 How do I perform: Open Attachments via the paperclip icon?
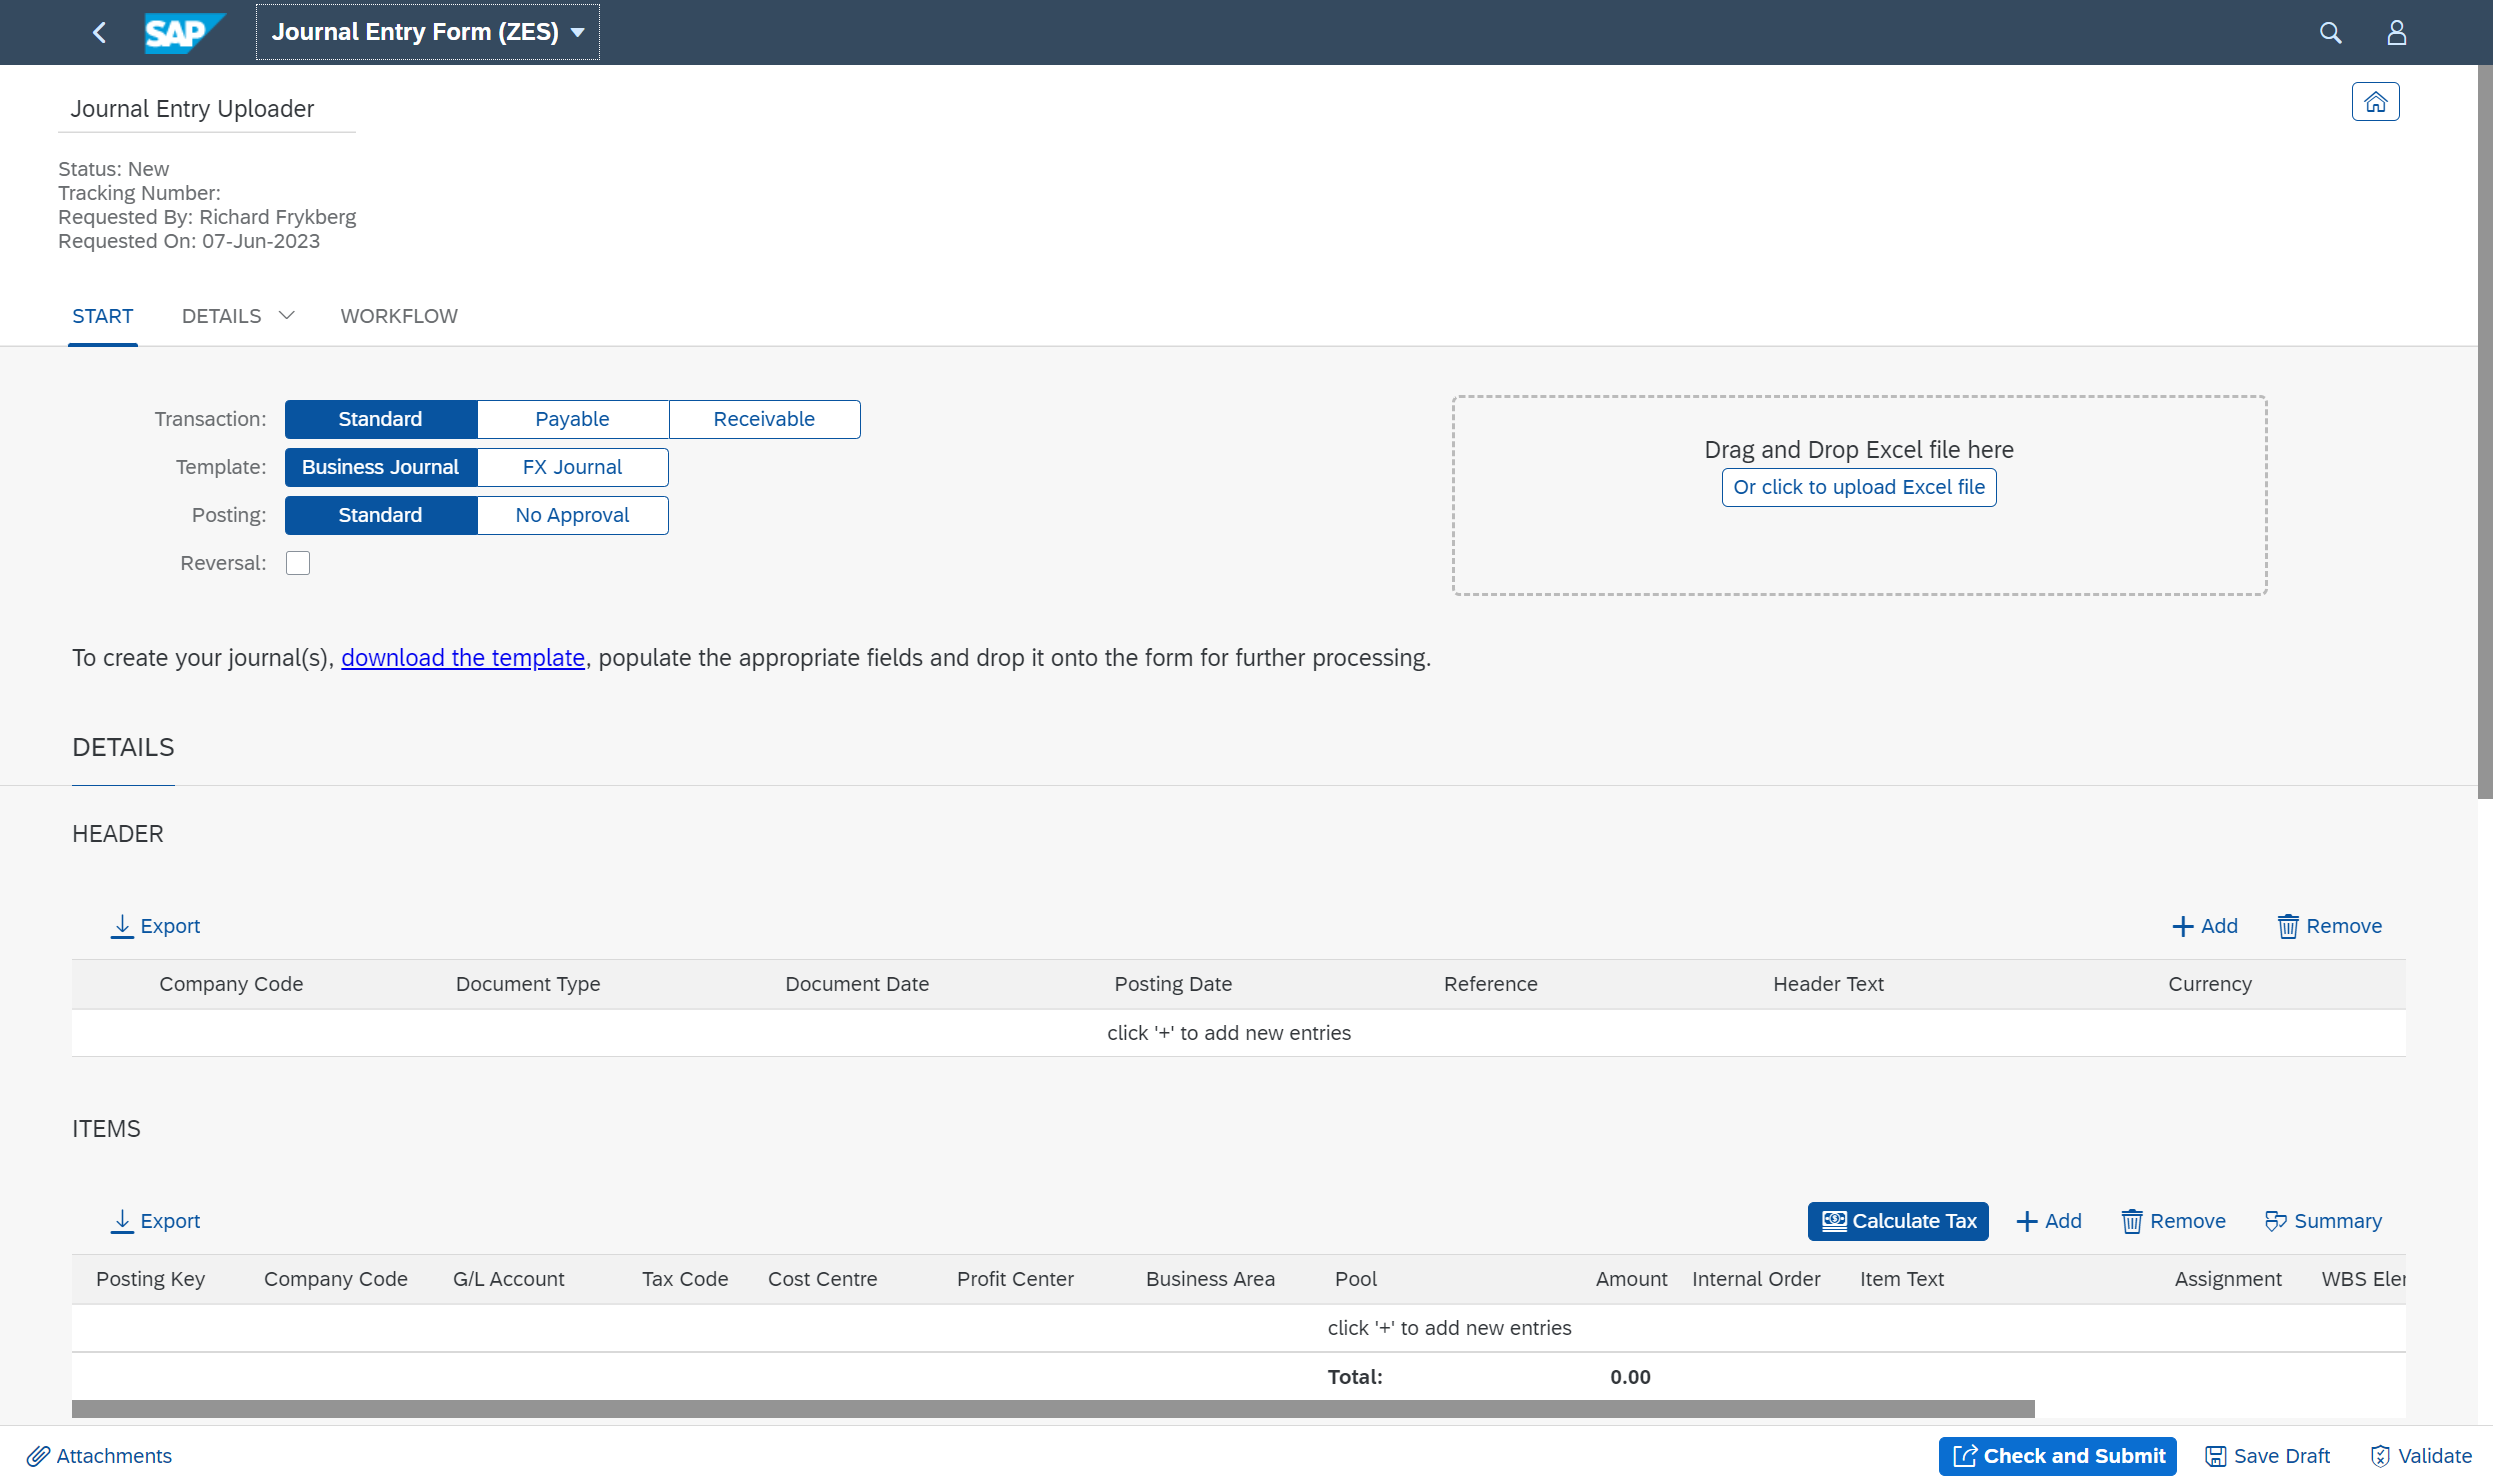(99, 1456)
